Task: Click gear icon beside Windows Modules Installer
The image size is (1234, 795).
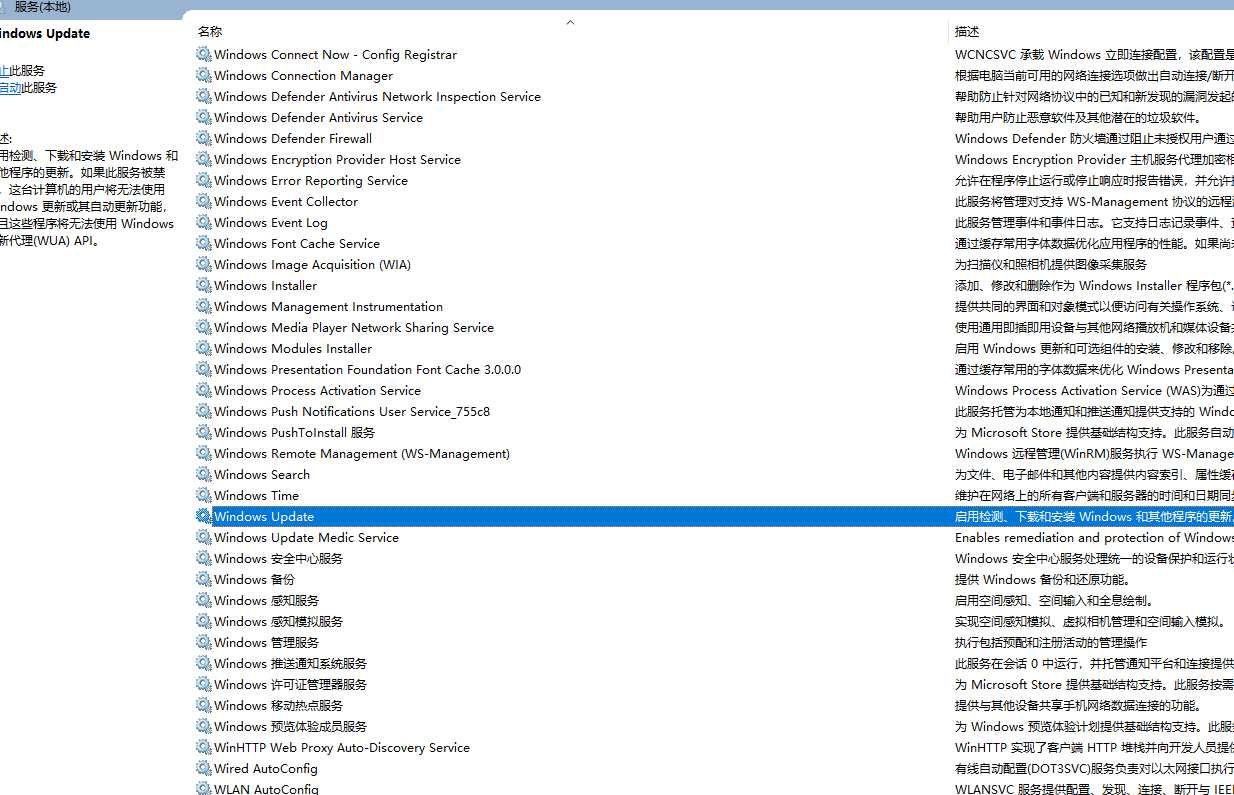Action: [x=204, y=349]
